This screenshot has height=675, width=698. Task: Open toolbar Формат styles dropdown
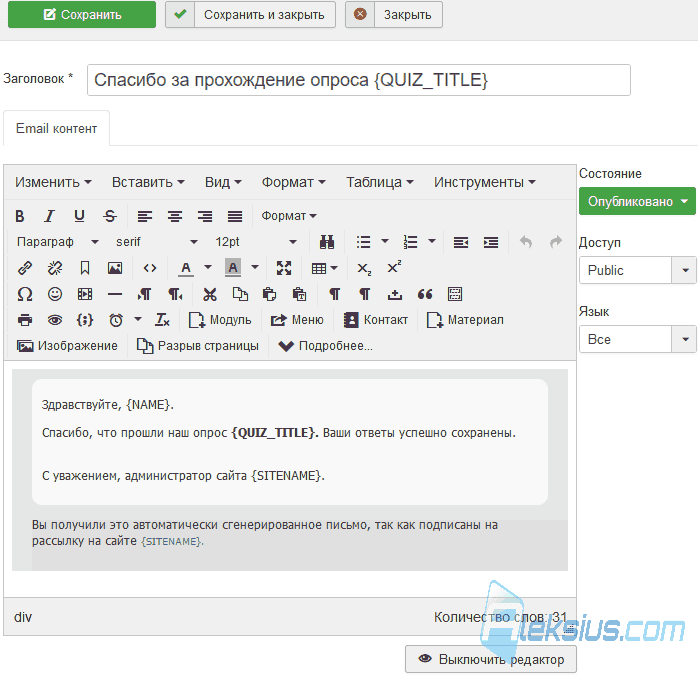288,216
